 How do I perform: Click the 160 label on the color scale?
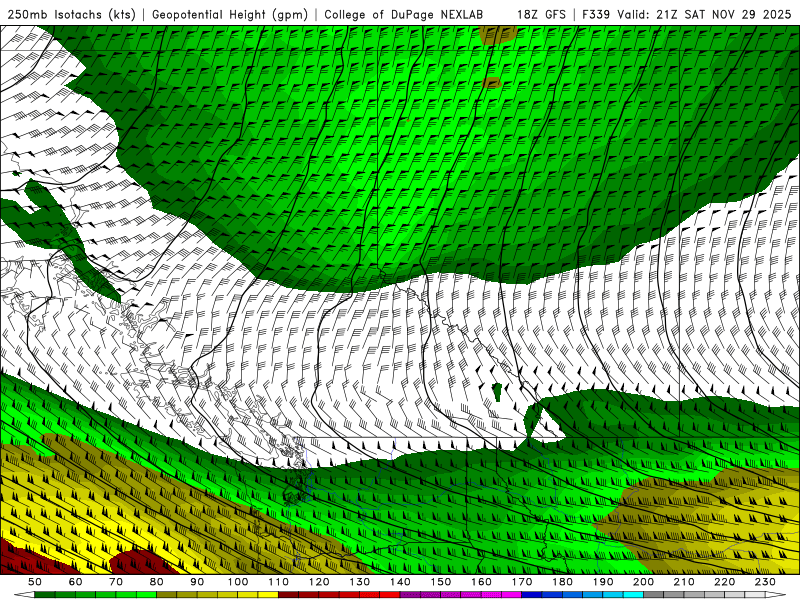481,582
